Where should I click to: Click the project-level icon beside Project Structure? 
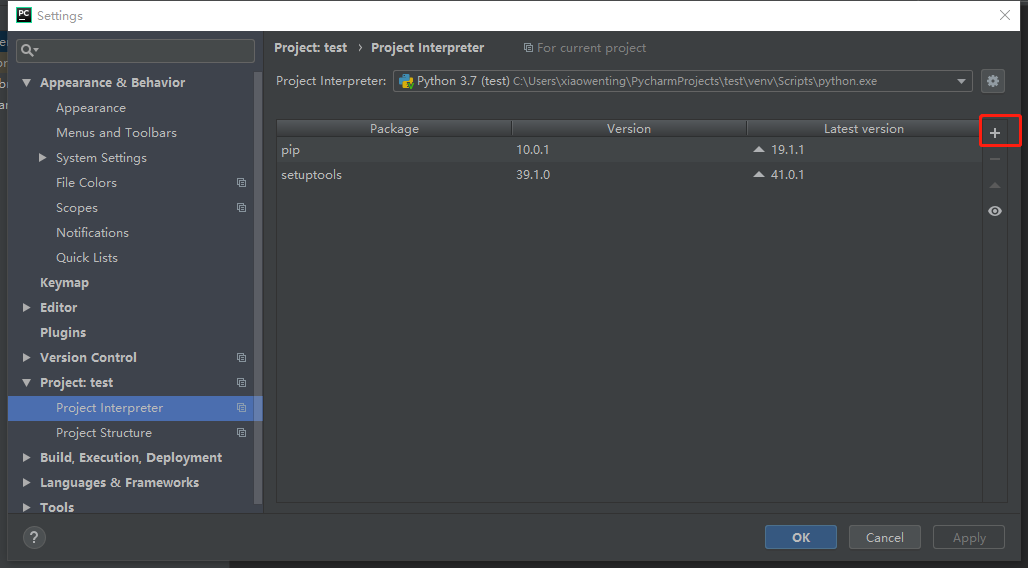[241, 432]
